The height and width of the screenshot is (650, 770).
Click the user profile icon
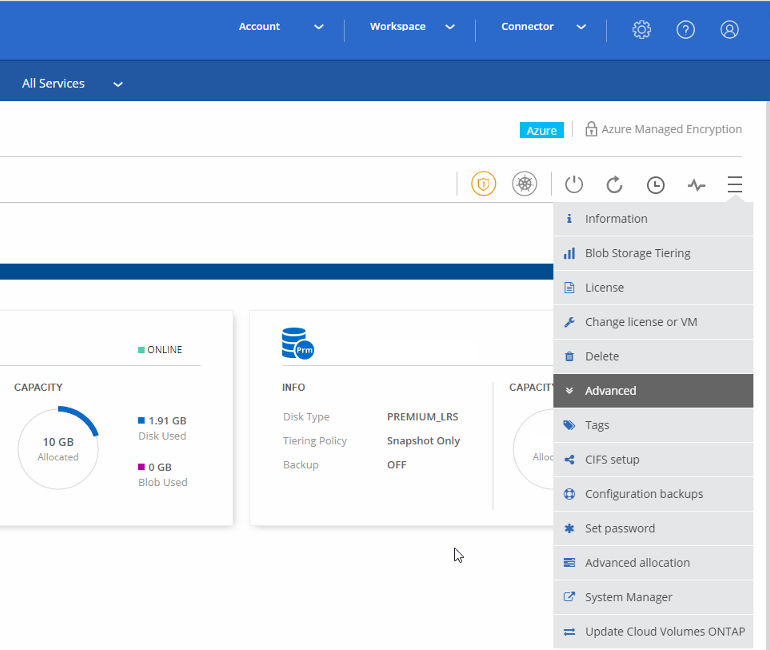[x=730, y=30]
